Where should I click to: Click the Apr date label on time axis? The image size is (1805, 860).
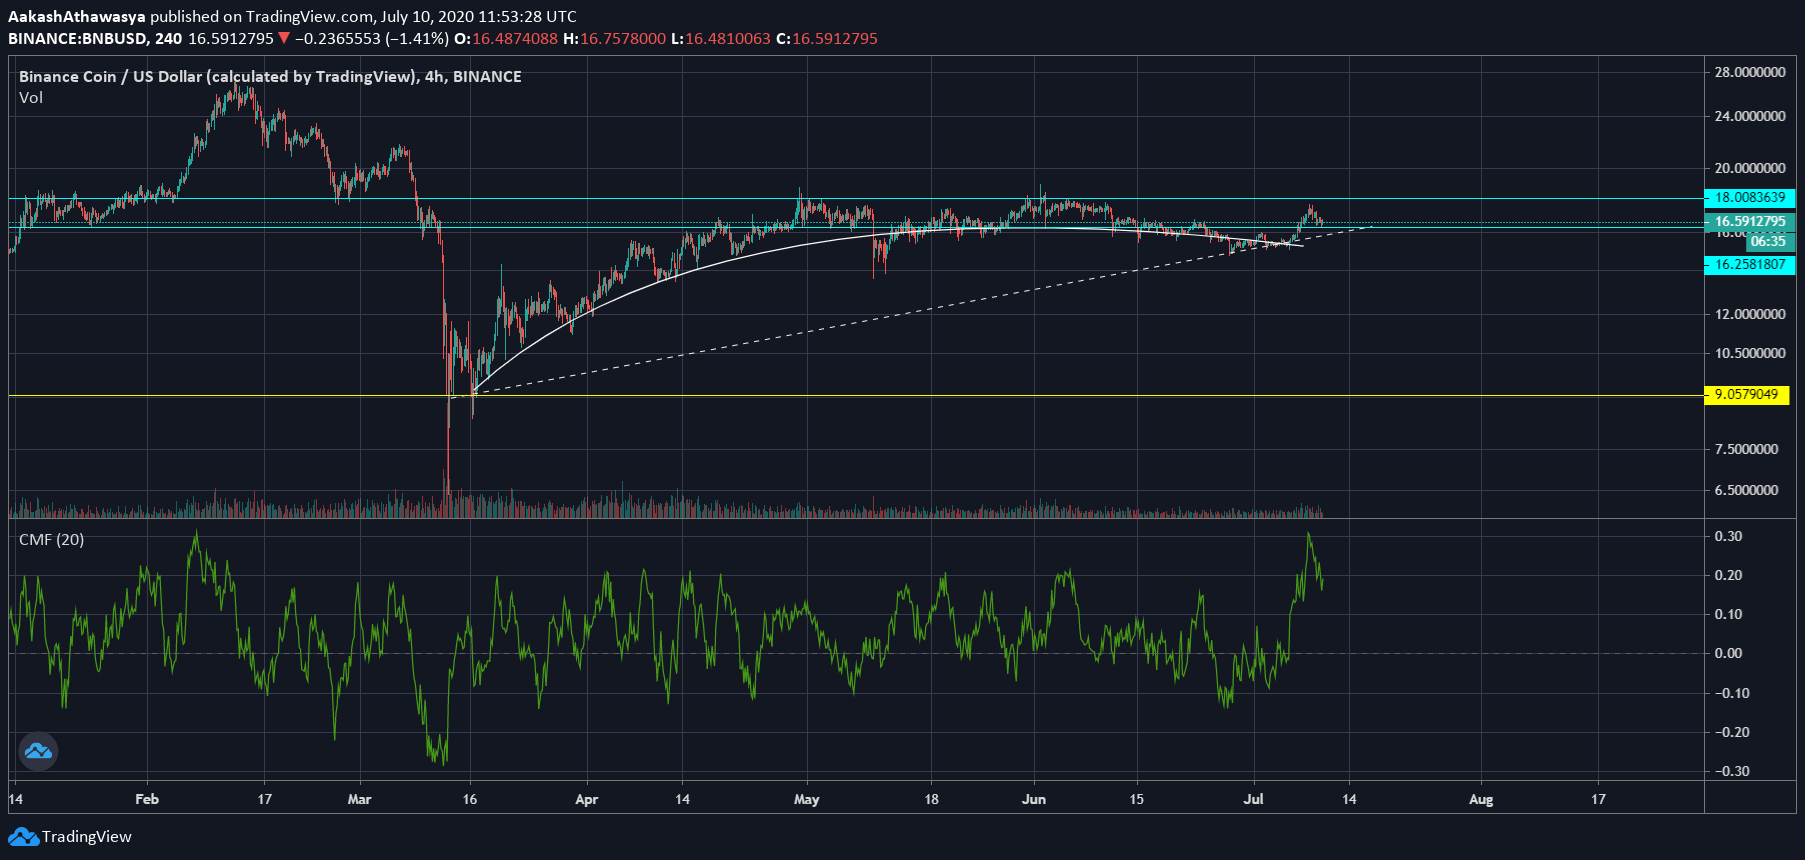pyautogui.click(x=587, y=799)
